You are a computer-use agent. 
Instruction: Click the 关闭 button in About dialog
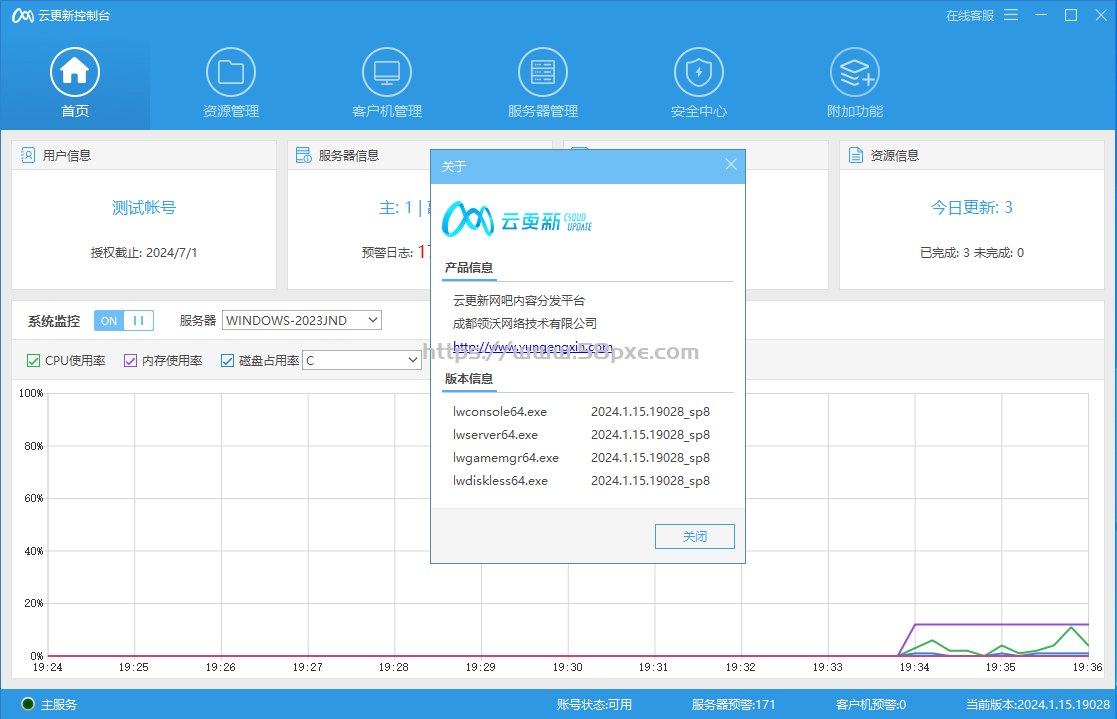[695, 537]
